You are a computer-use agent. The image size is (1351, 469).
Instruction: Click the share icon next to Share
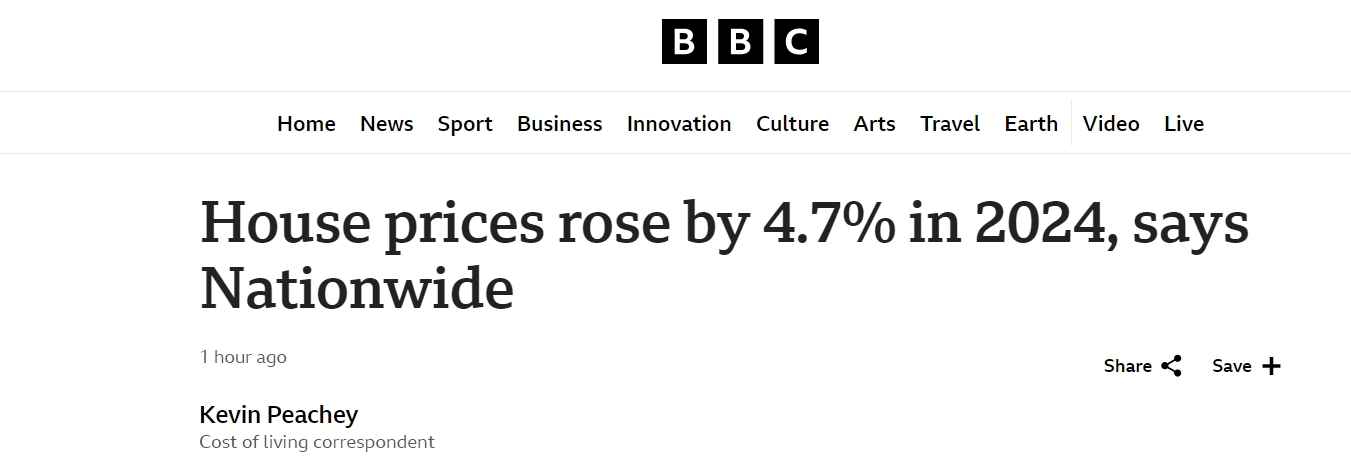point(1171,366)
